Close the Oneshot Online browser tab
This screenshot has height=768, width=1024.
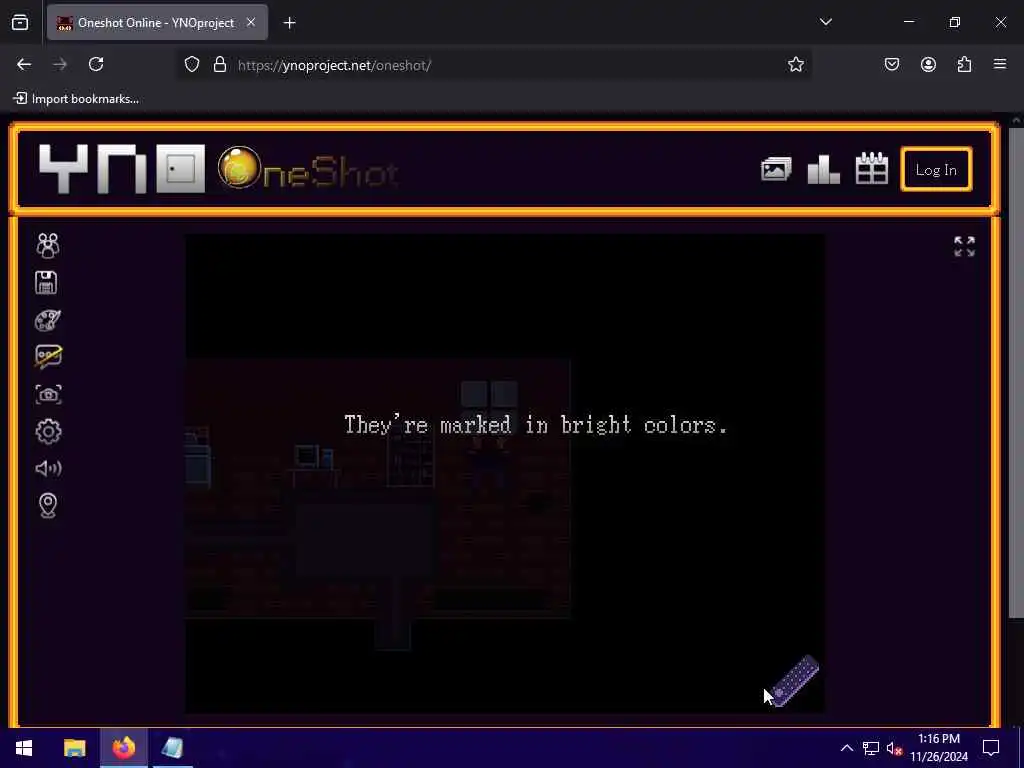pos(251,23)
